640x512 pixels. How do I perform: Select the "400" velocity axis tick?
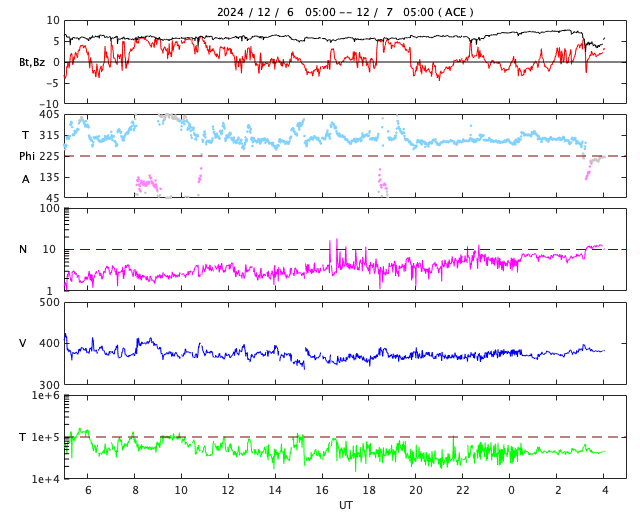49,343
